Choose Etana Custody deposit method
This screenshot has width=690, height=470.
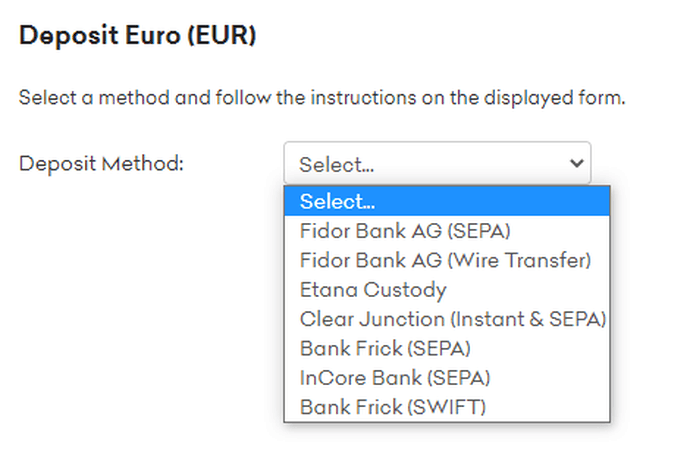click(x=373, y=290)
